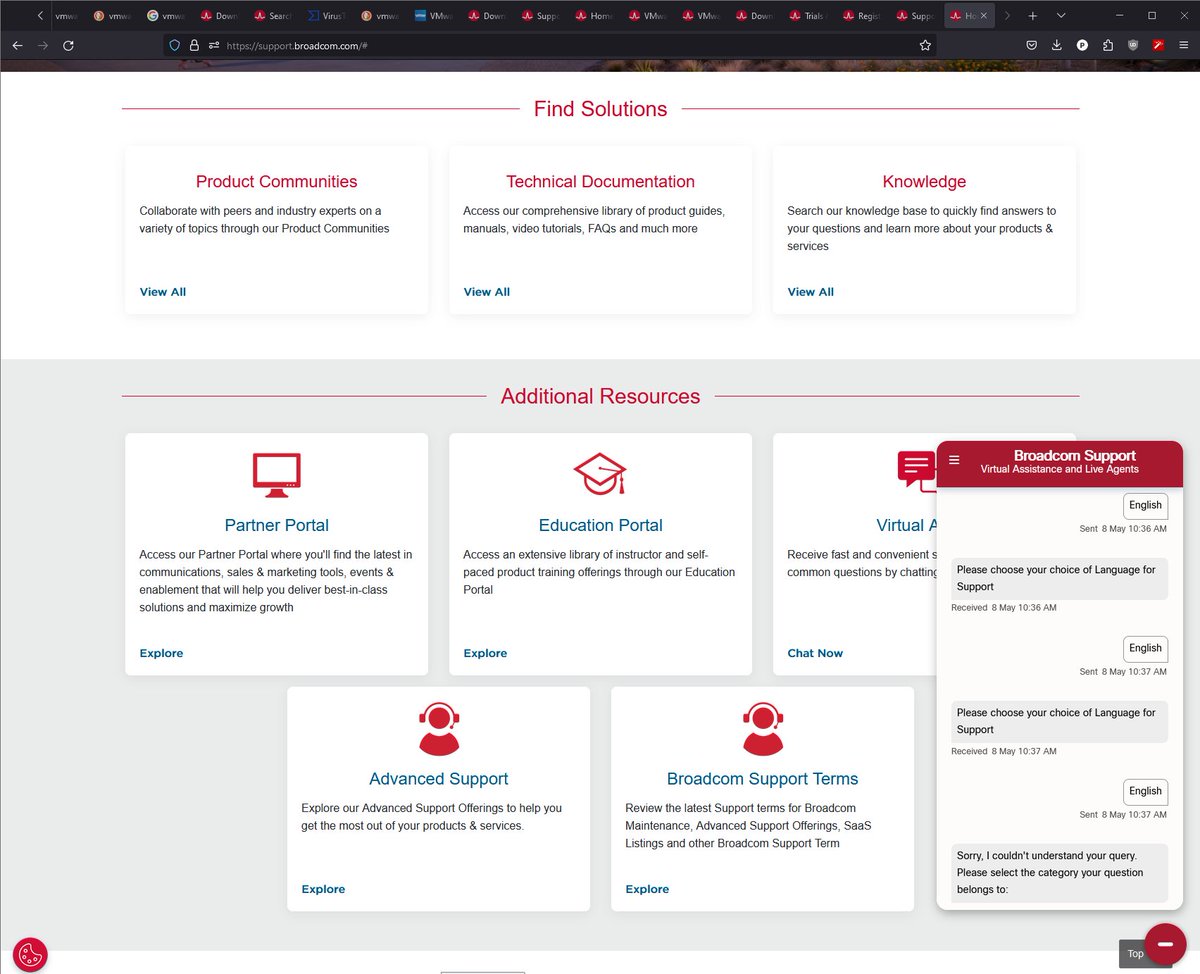Open the uBlock Origin shield icon

click(1133, 45)
